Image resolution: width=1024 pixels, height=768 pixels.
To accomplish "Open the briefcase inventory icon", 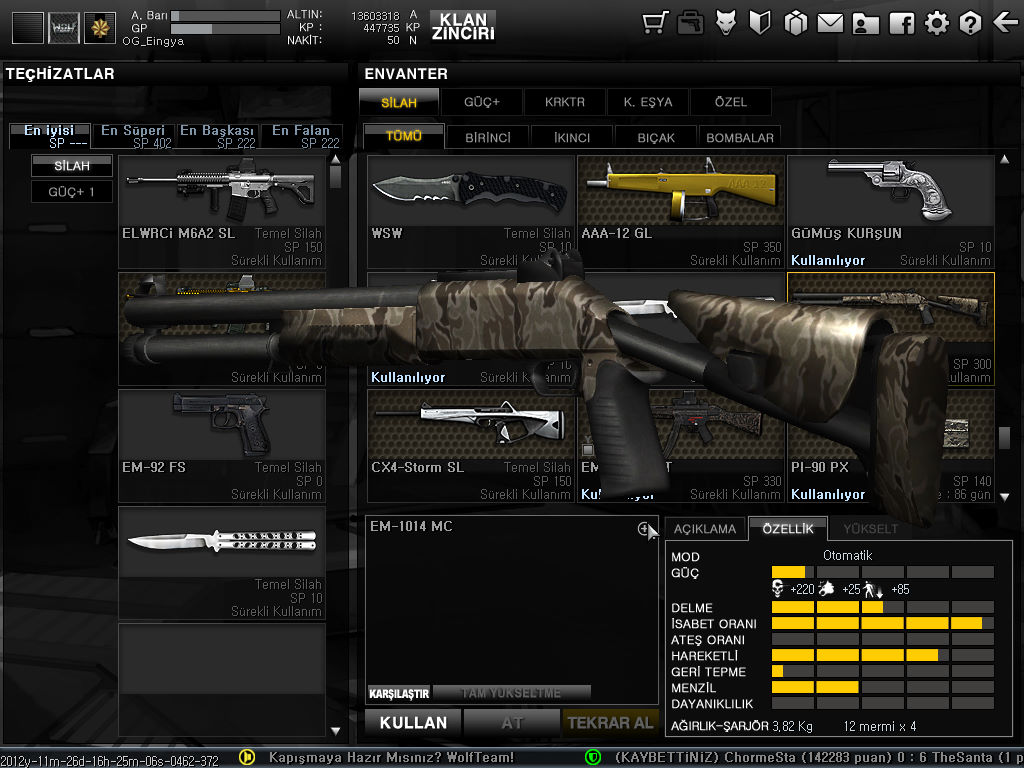I will [690, 23].
